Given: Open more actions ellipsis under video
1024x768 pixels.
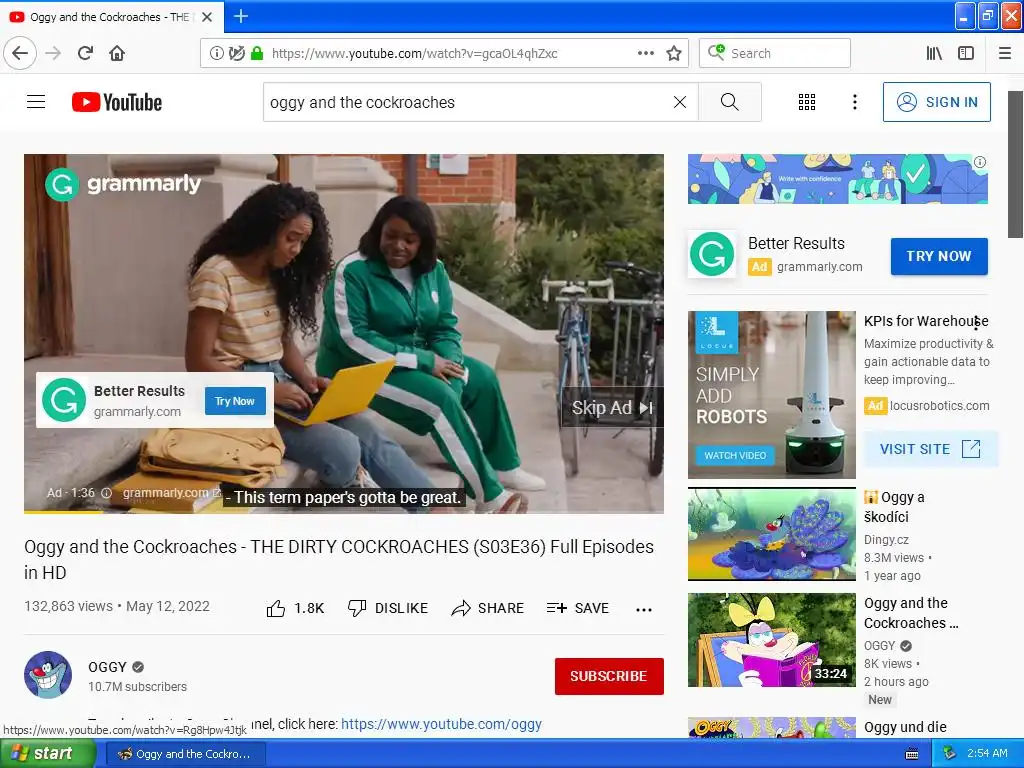Looking at the screenshot, I should tap(644, 609).
